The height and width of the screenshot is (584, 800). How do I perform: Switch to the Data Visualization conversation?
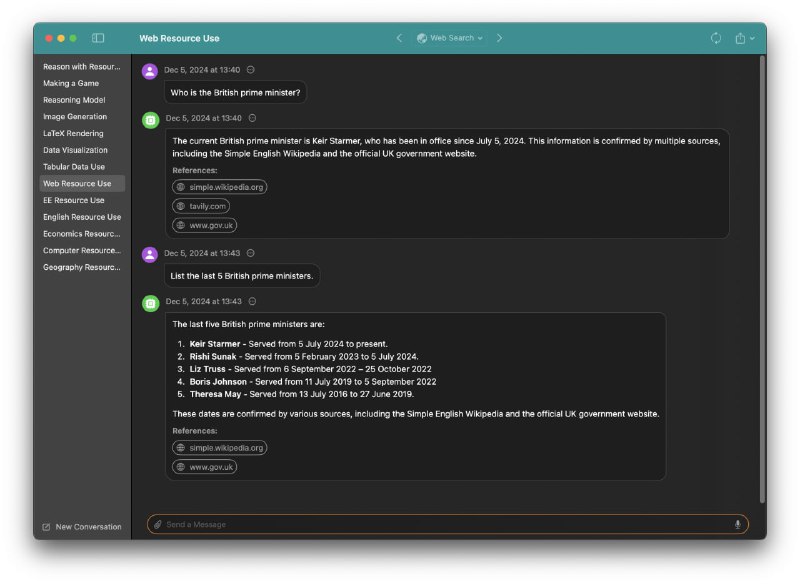(75, 150)
